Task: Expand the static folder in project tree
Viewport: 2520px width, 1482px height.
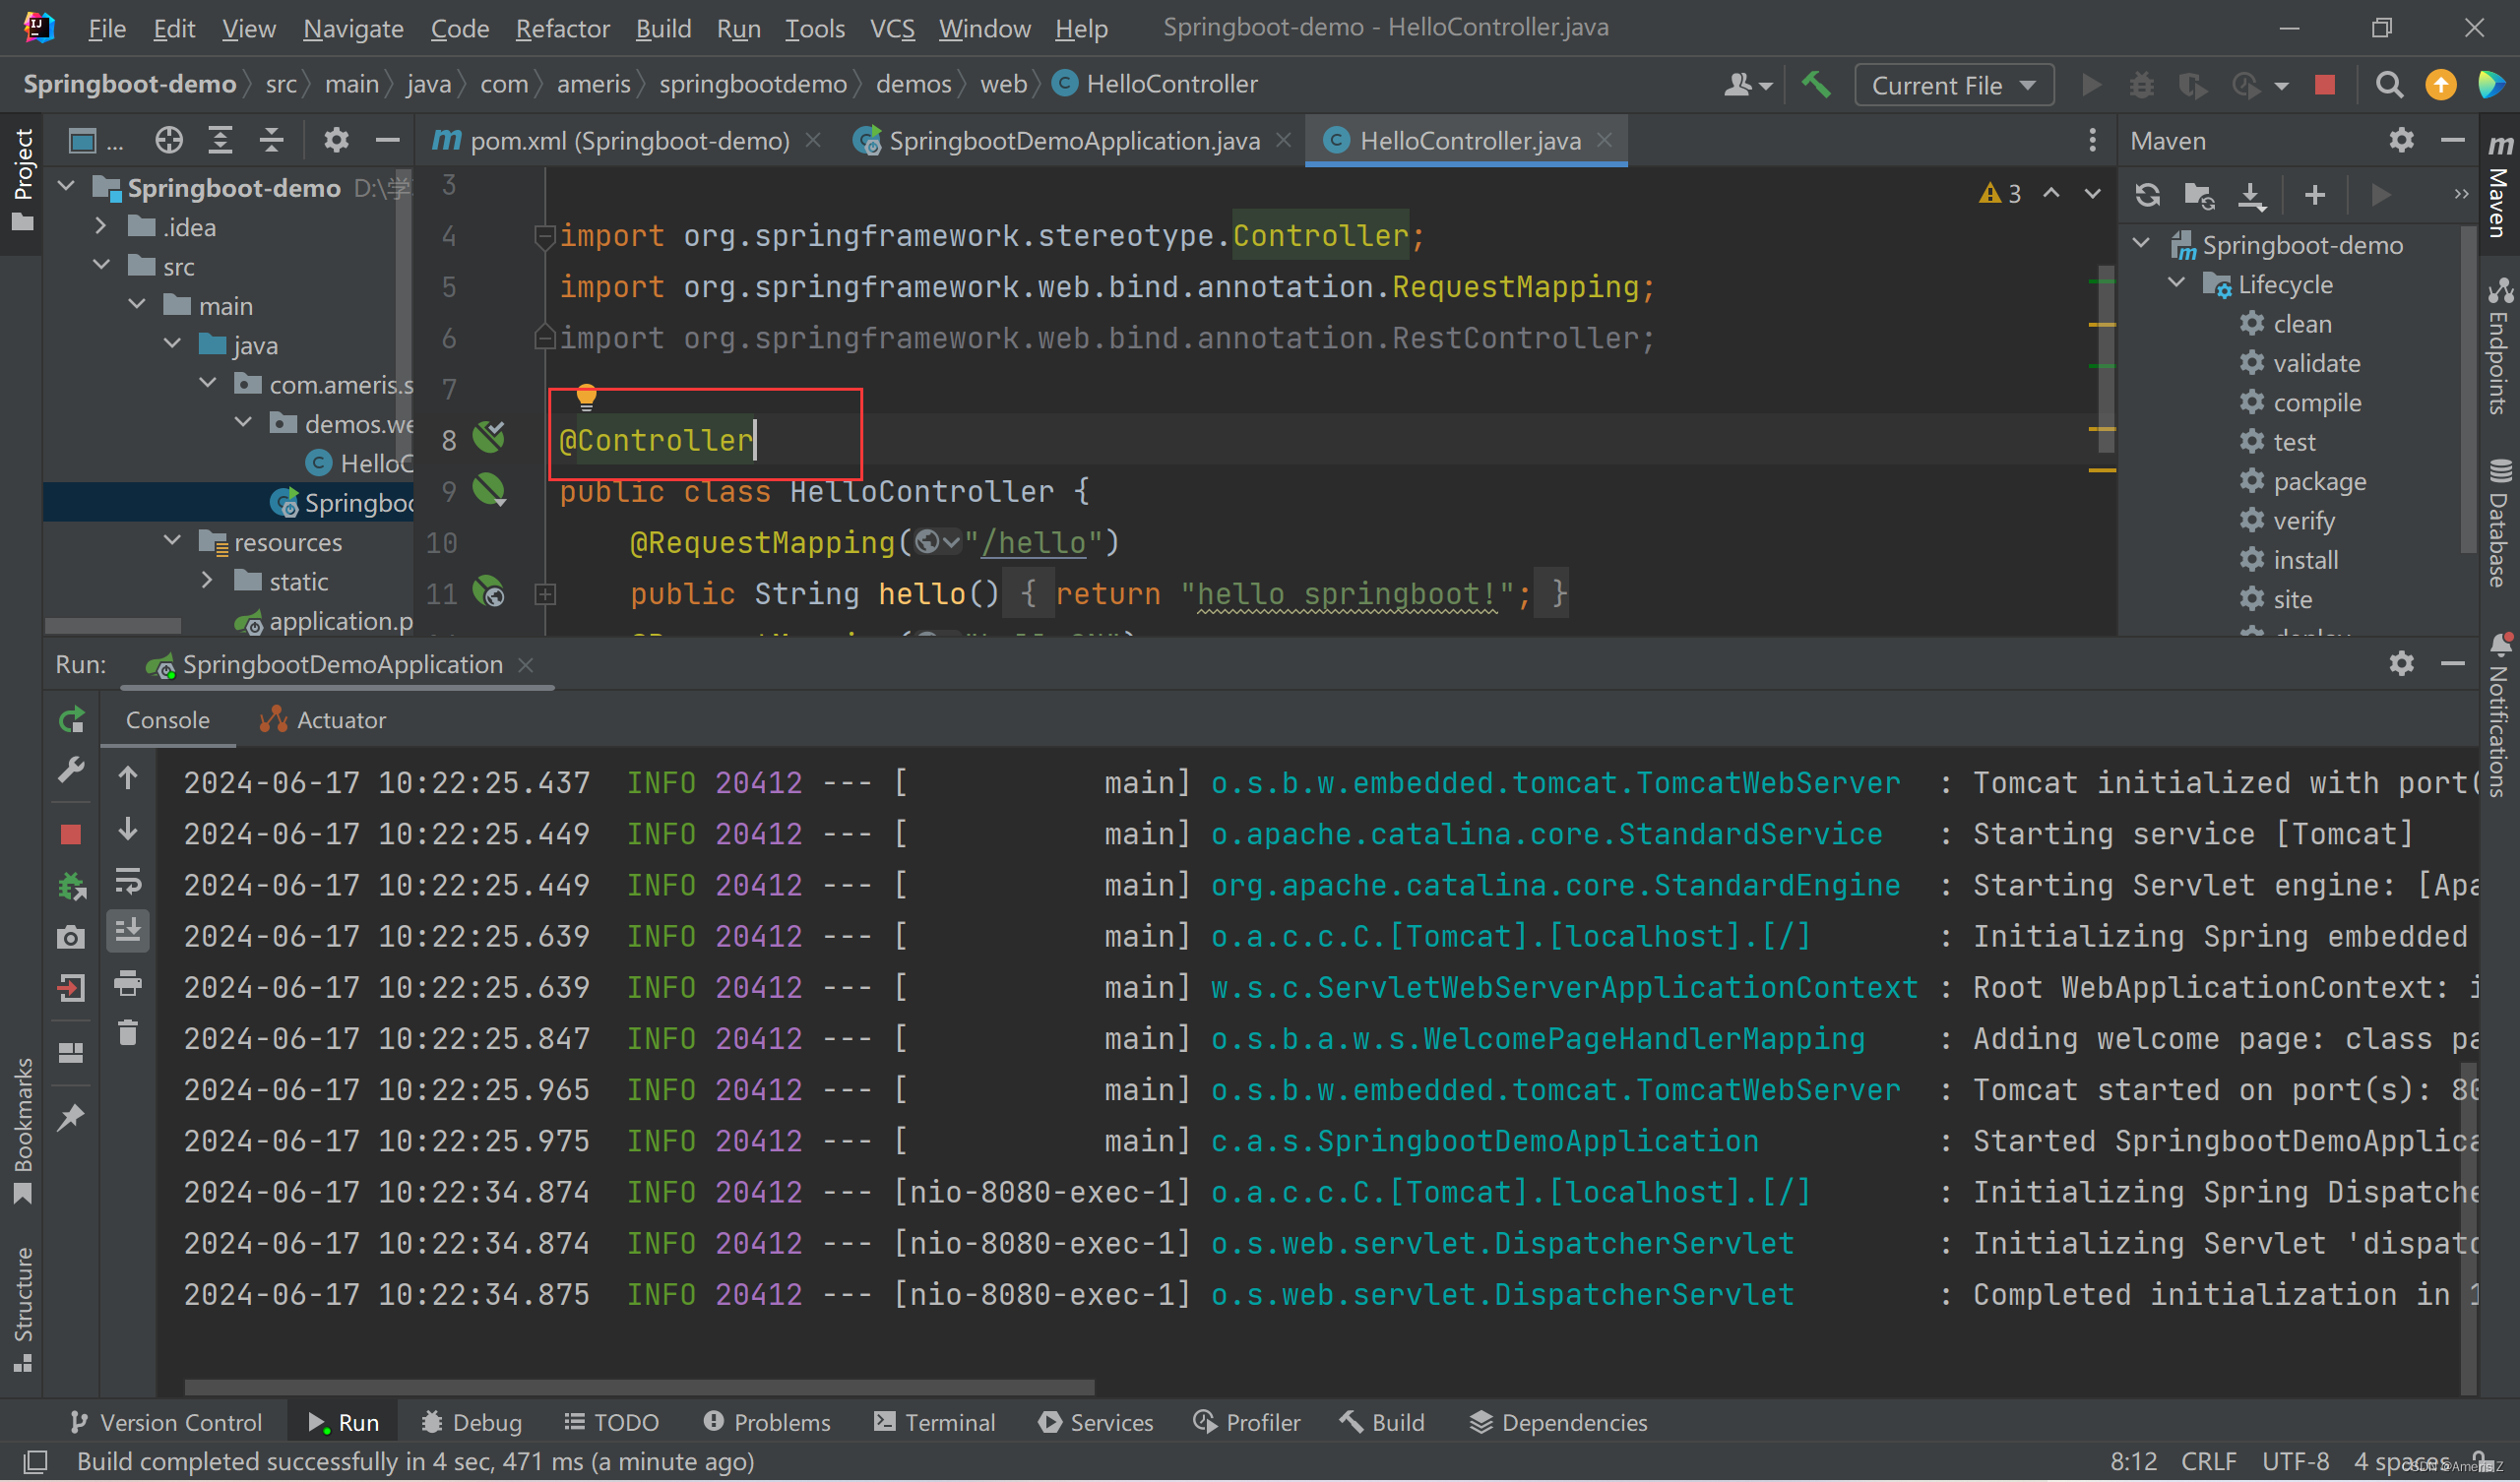Action: (x=207, y=580)
